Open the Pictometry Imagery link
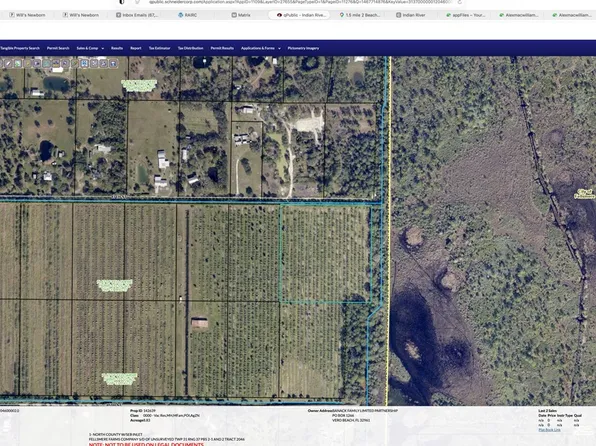 tap(303, 48)
